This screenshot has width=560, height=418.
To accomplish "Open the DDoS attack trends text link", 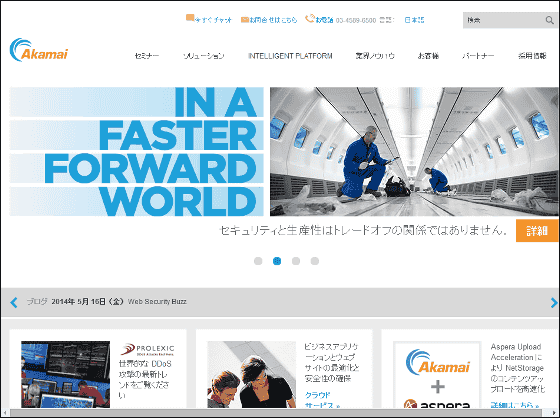I will 145,379.
